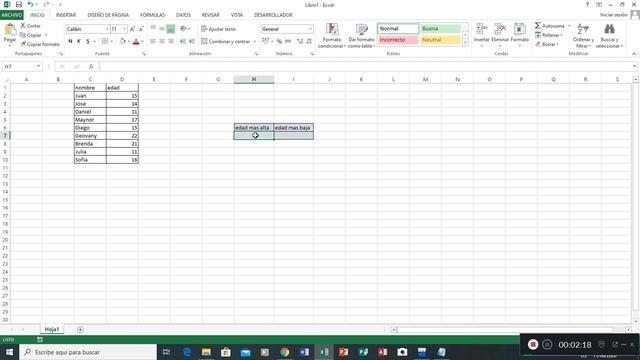Cut selection with Cortar

click(x=30, y=26)
